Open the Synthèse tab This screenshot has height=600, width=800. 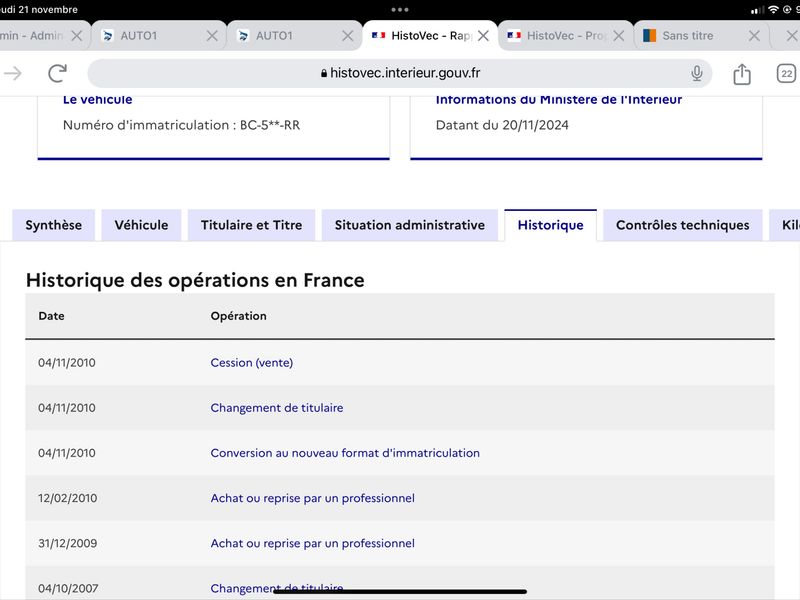pos(54,225)
